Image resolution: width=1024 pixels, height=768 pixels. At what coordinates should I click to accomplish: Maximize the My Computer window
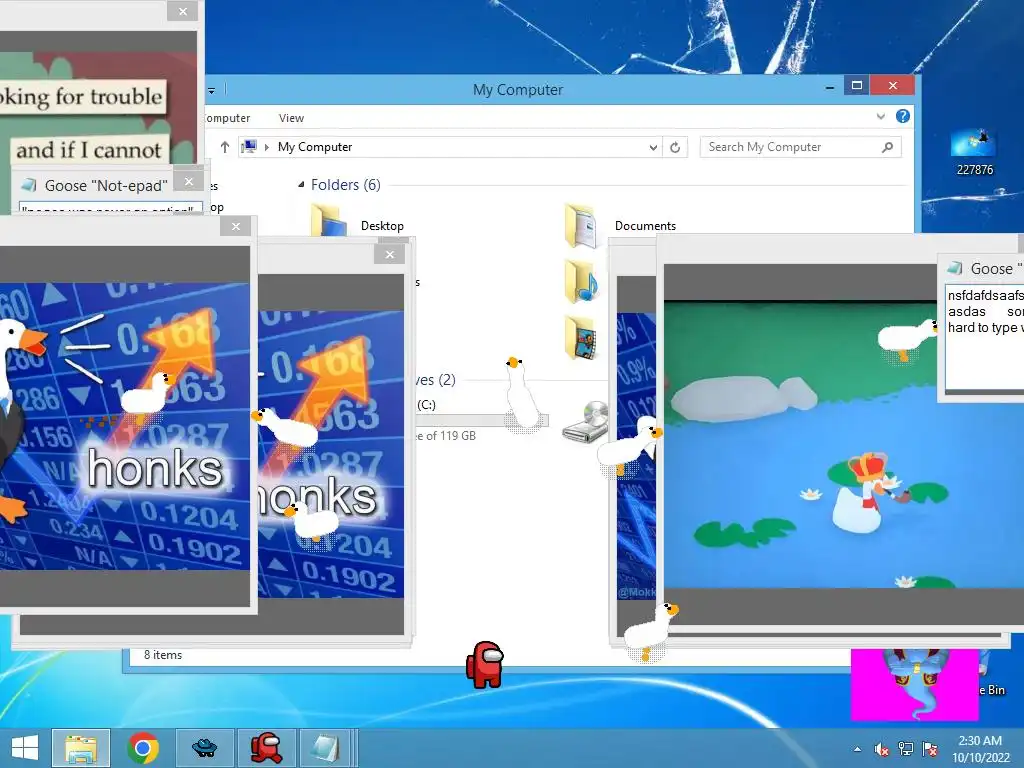(x=857, y=86)
